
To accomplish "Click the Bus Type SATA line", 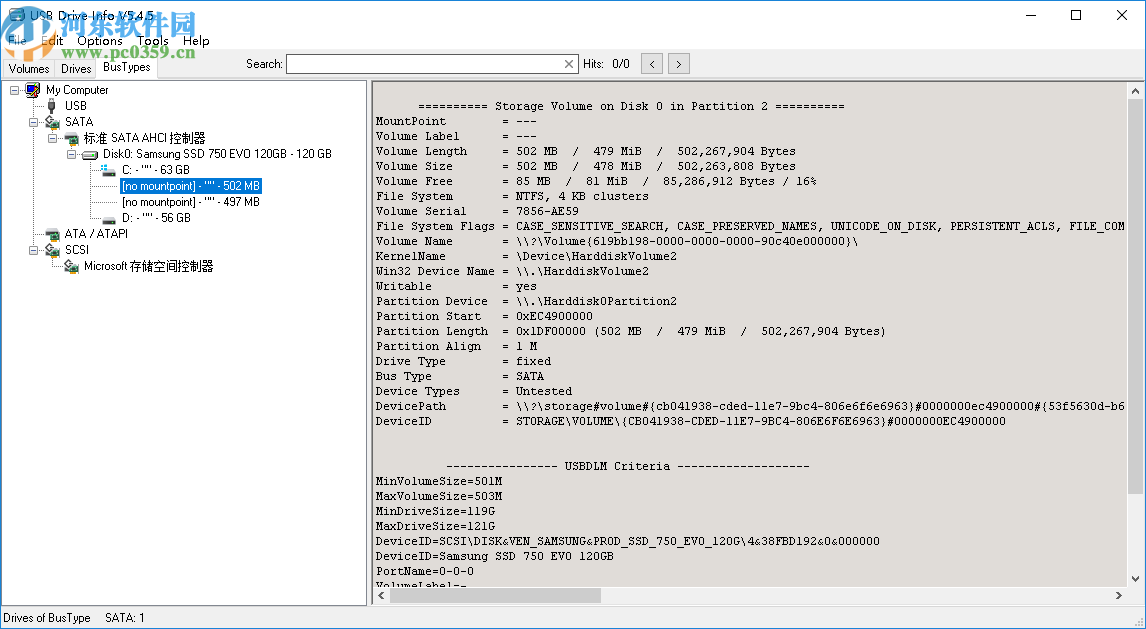I will point(460,376).
